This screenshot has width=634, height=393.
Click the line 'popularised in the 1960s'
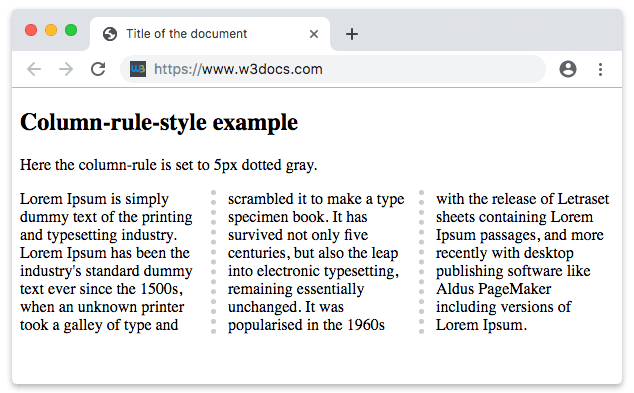pyautogui.click(x=306, y=325)
